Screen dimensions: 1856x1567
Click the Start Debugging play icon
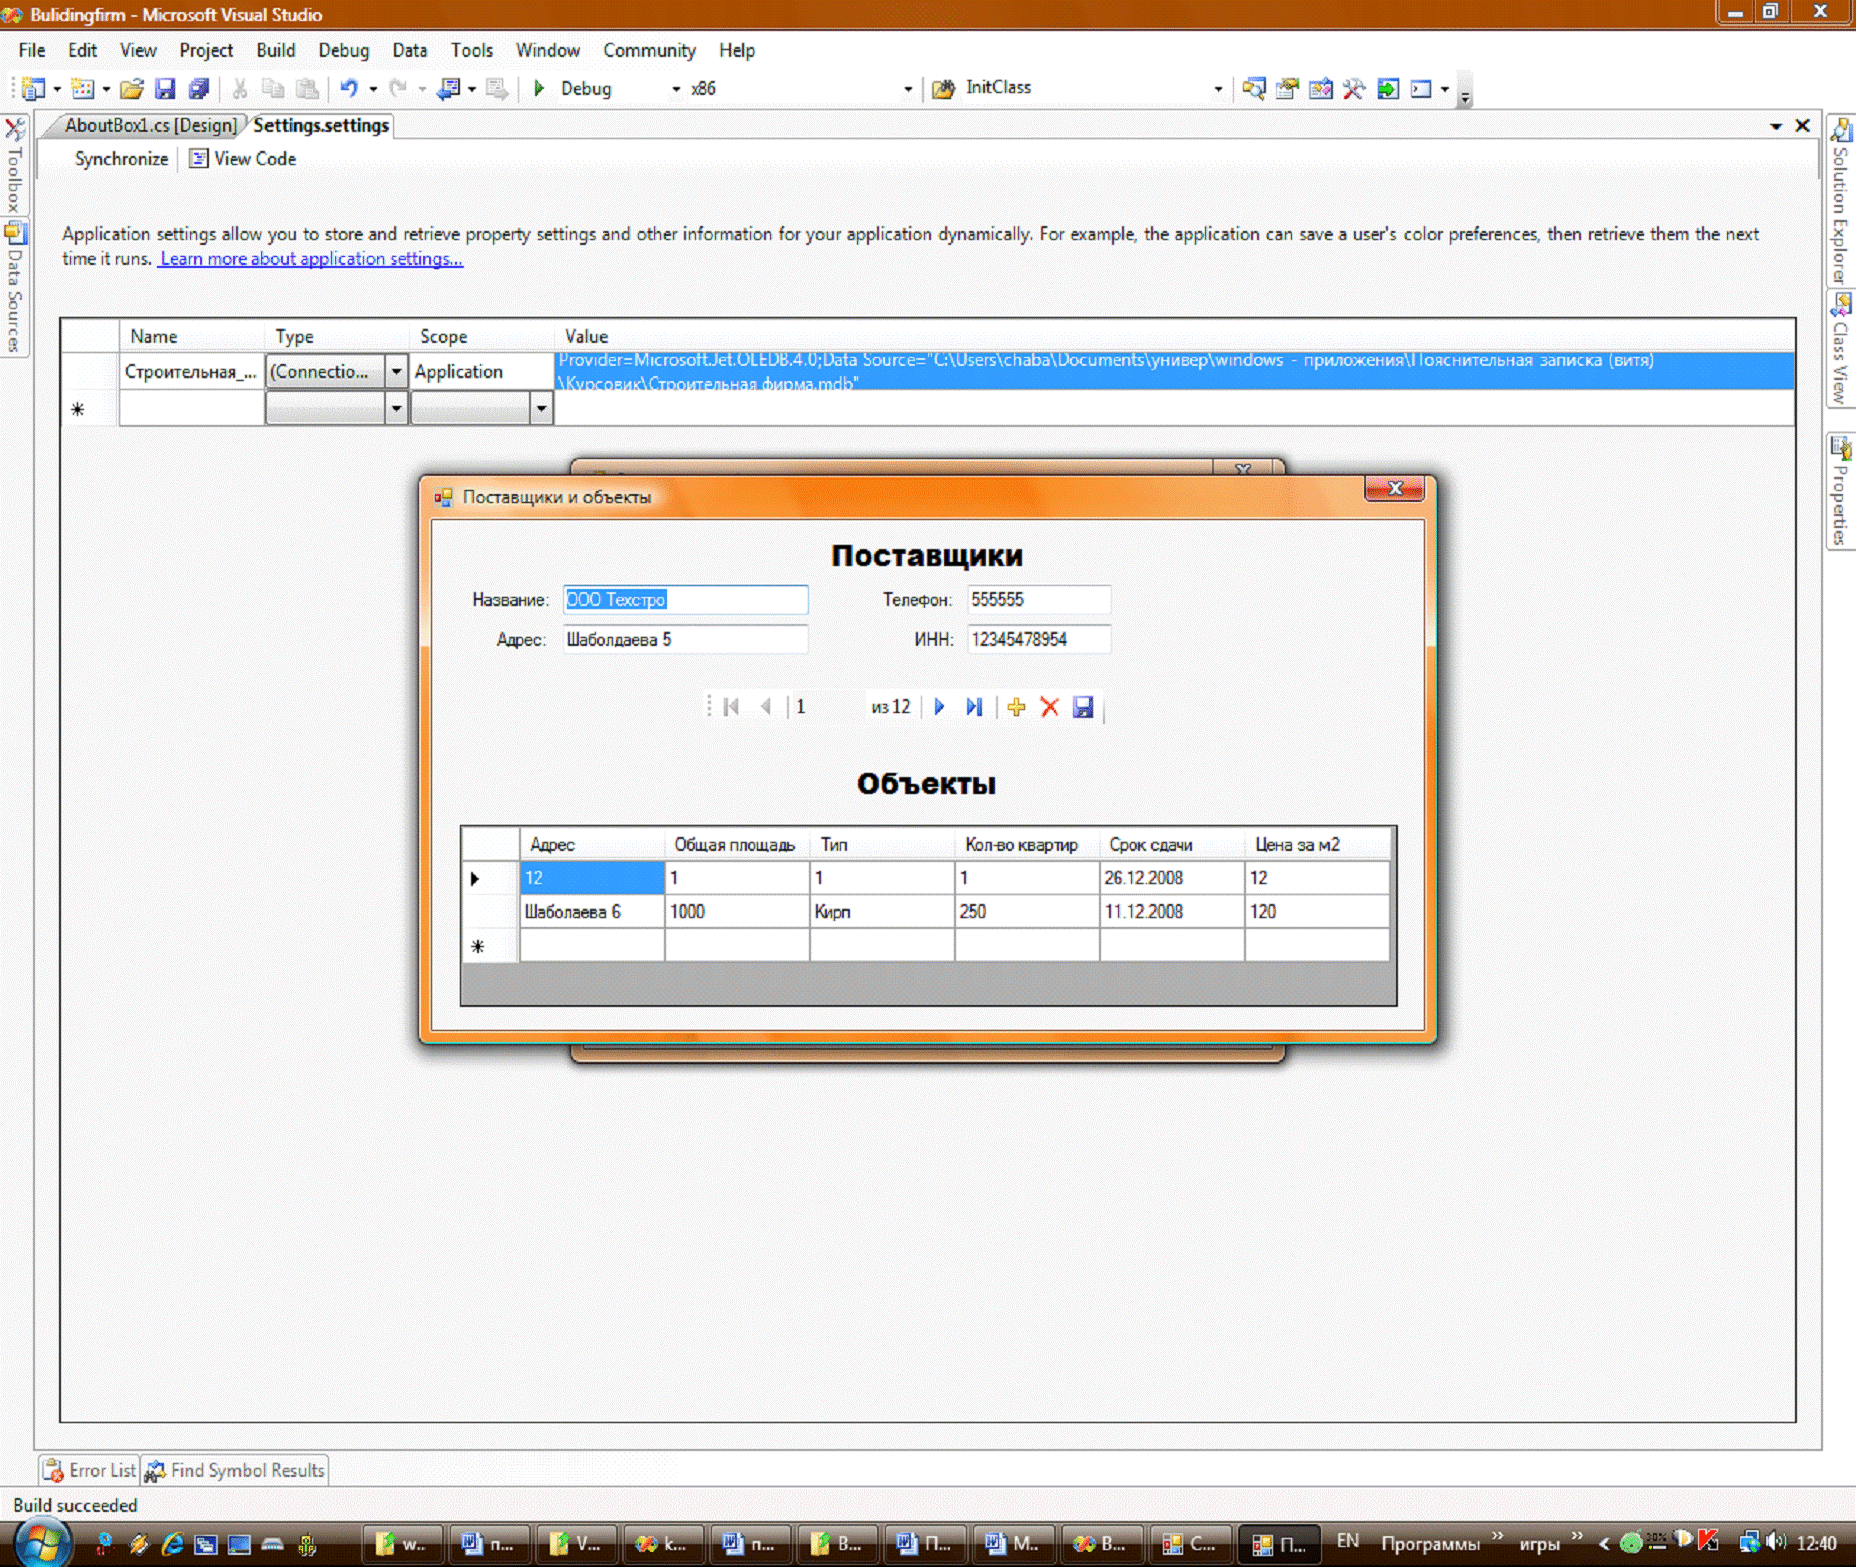(539, 89)
